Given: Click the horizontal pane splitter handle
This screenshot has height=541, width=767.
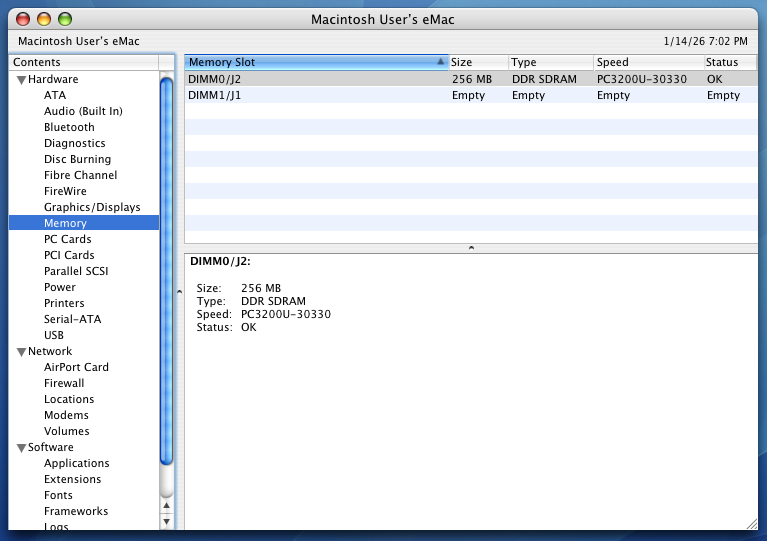Looking at the screenshot, I should coord(471,248).
